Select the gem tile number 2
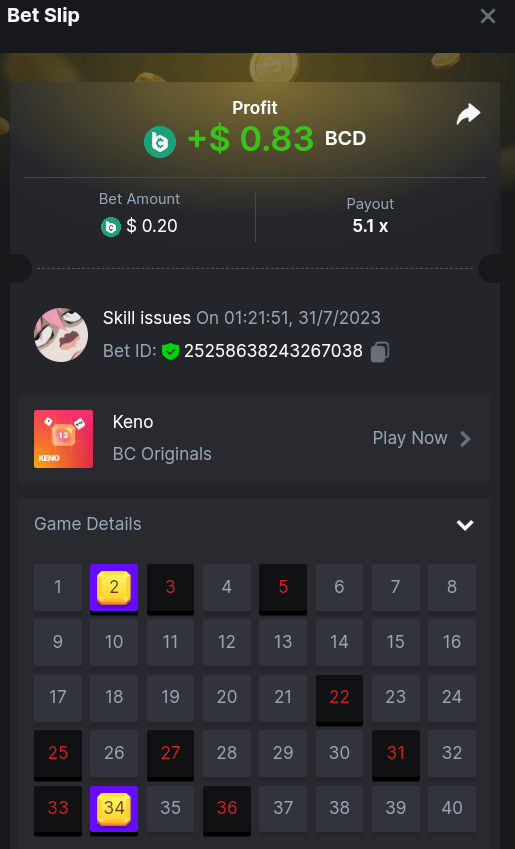 114,589
